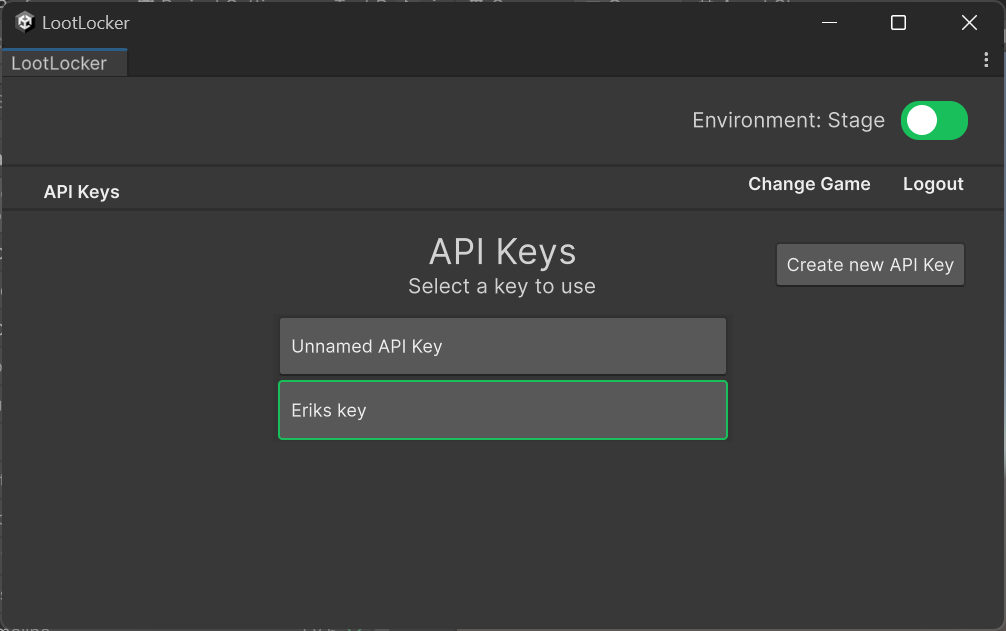Image resolution: width=1006 pixels, height=631 pixels.
Task: Click empty title bar space left of minimize
Action: [x=500, y=23]
